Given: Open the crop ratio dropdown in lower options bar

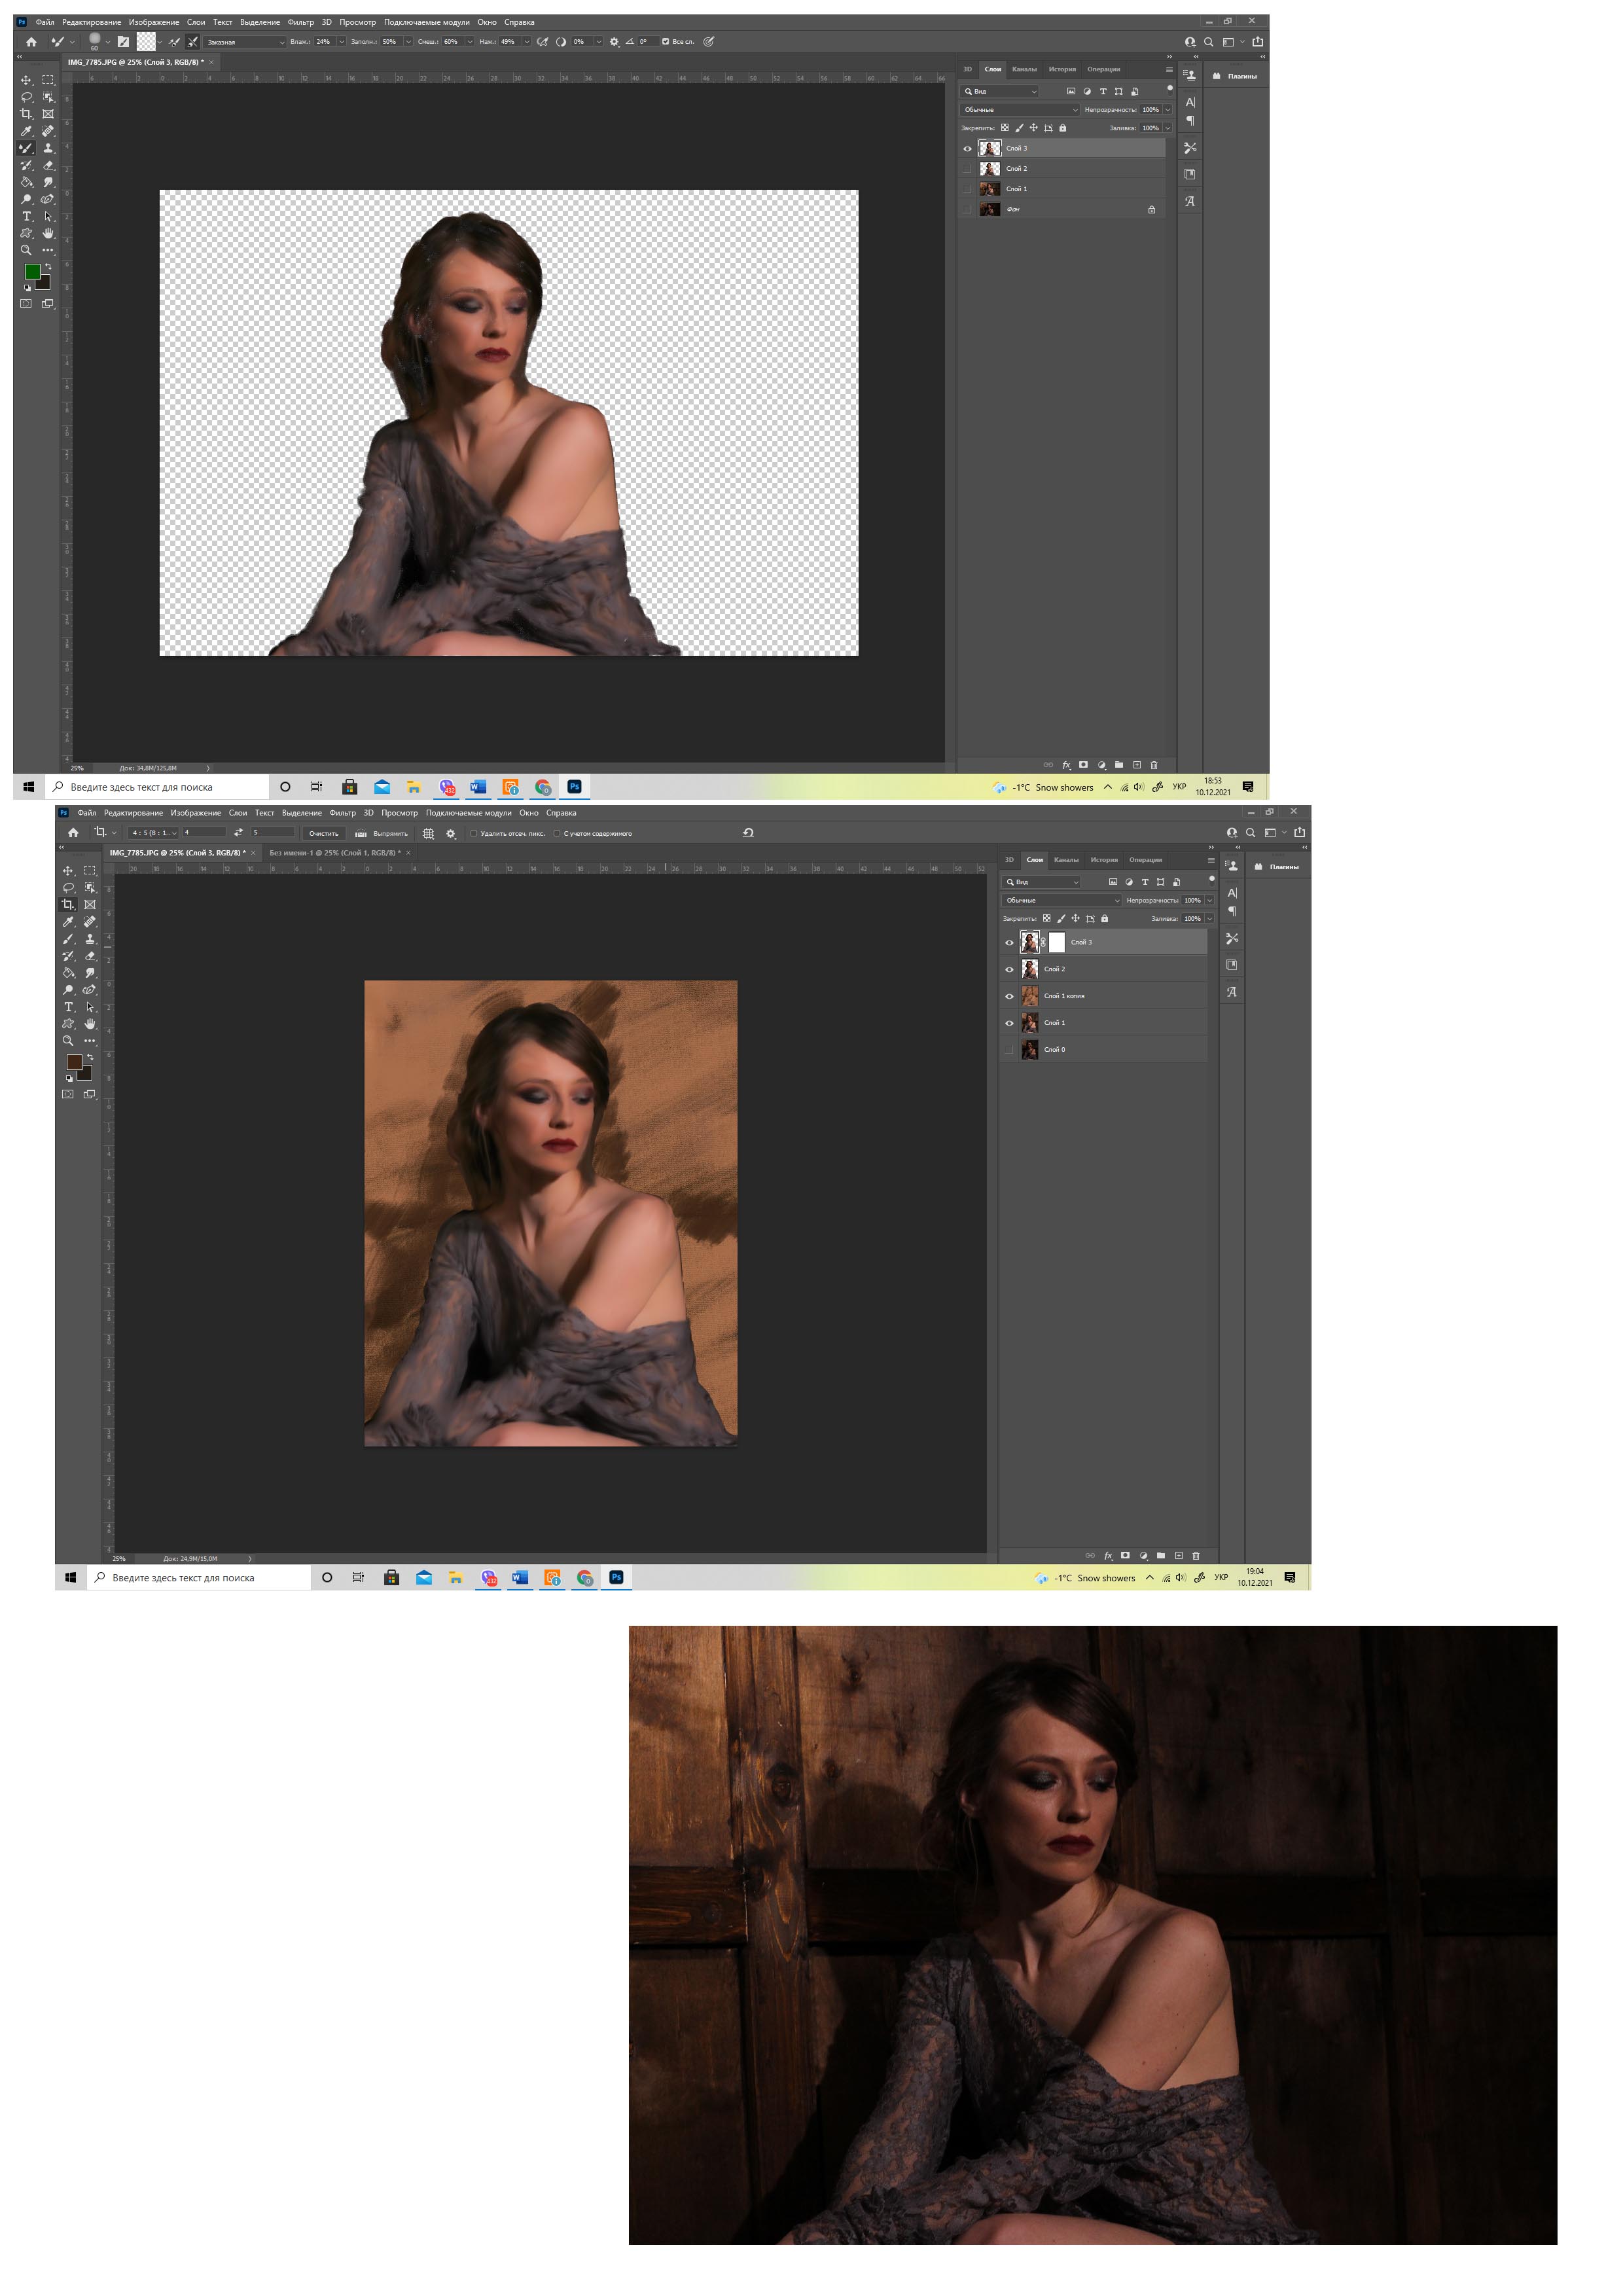Looking at the screenshot, I should [153, 832].
